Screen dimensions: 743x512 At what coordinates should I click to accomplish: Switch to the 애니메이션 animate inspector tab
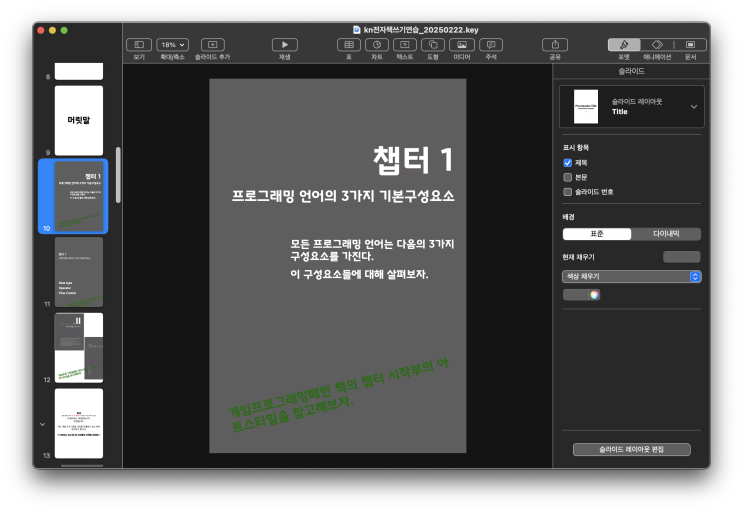(x=657, y=45)
